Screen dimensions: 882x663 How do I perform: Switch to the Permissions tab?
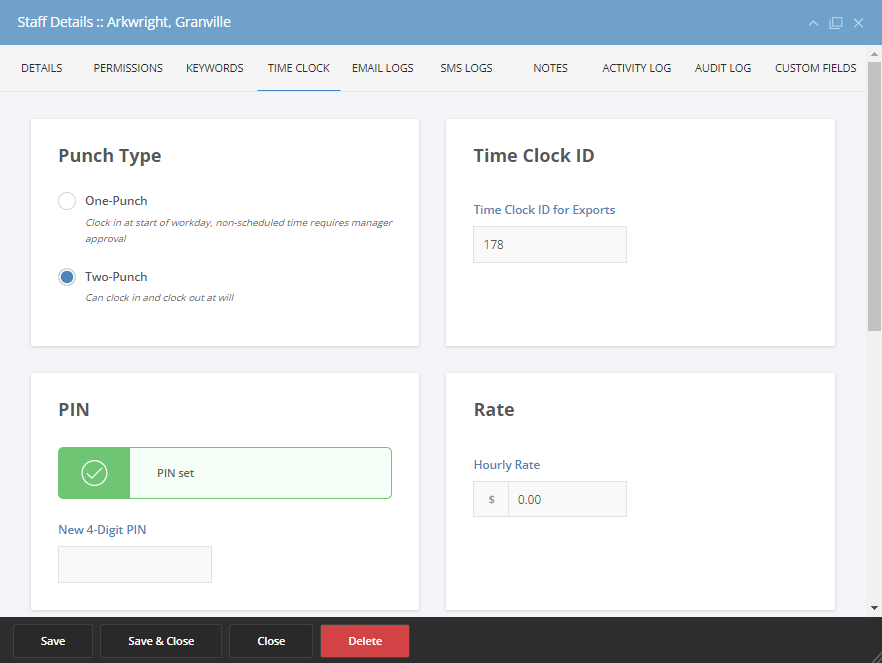(127, 68)
